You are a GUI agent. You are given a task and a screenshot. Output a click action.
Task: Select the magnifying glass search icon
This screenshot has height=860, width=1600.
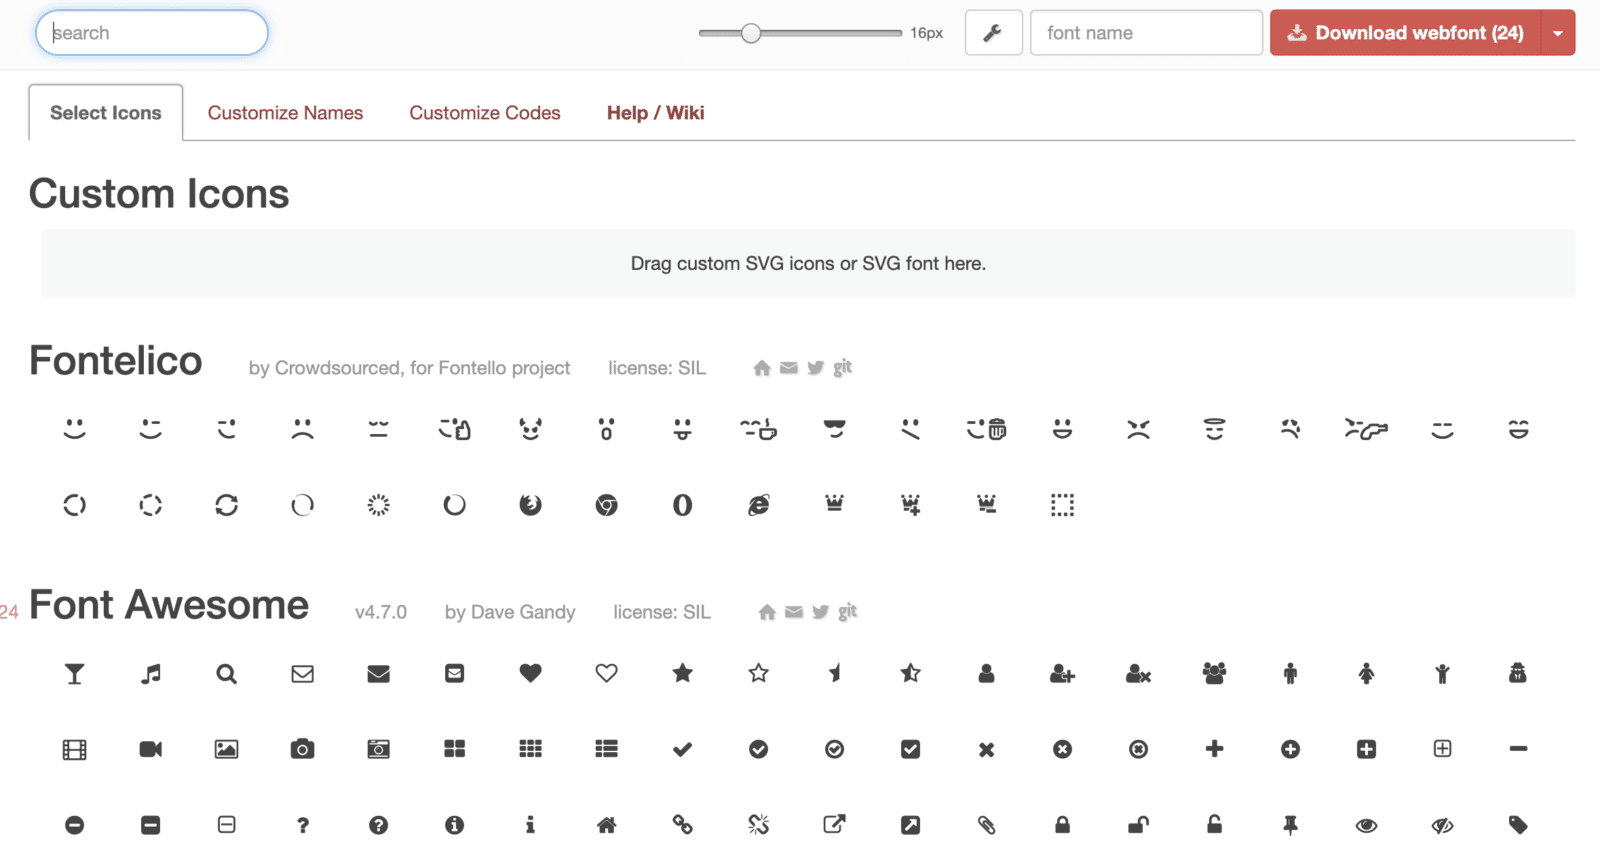[x=227, y=674]
